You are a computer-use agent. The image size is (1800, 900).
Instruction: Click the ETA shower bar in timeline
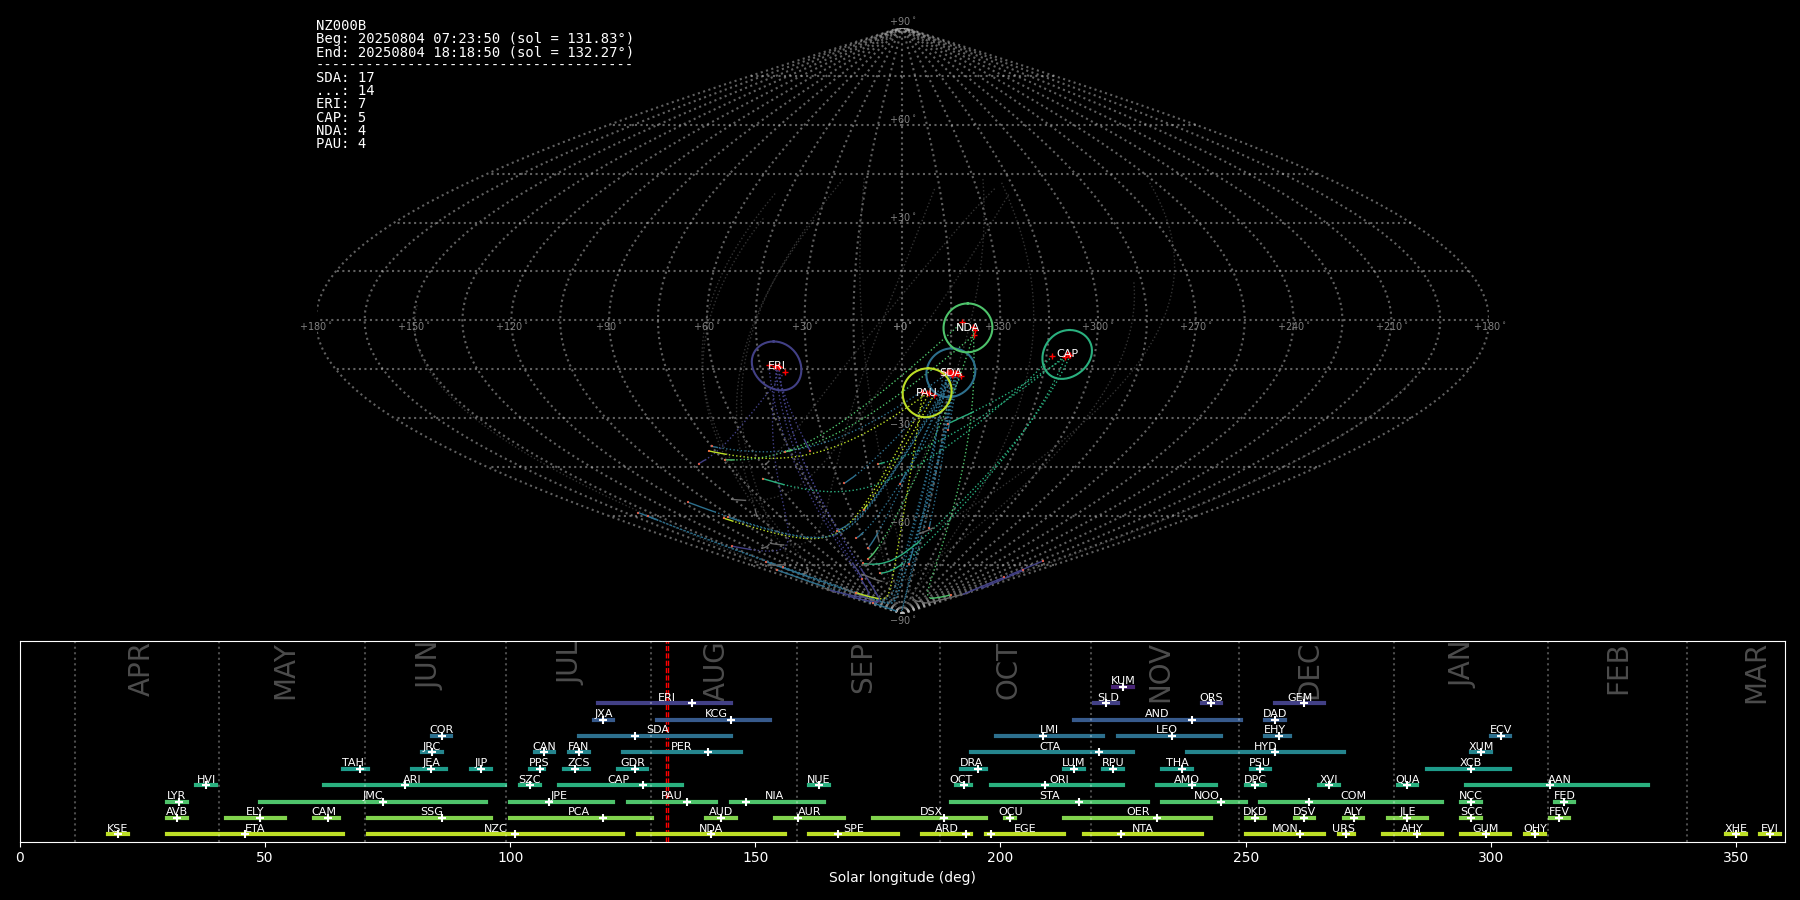coord(255,834)
